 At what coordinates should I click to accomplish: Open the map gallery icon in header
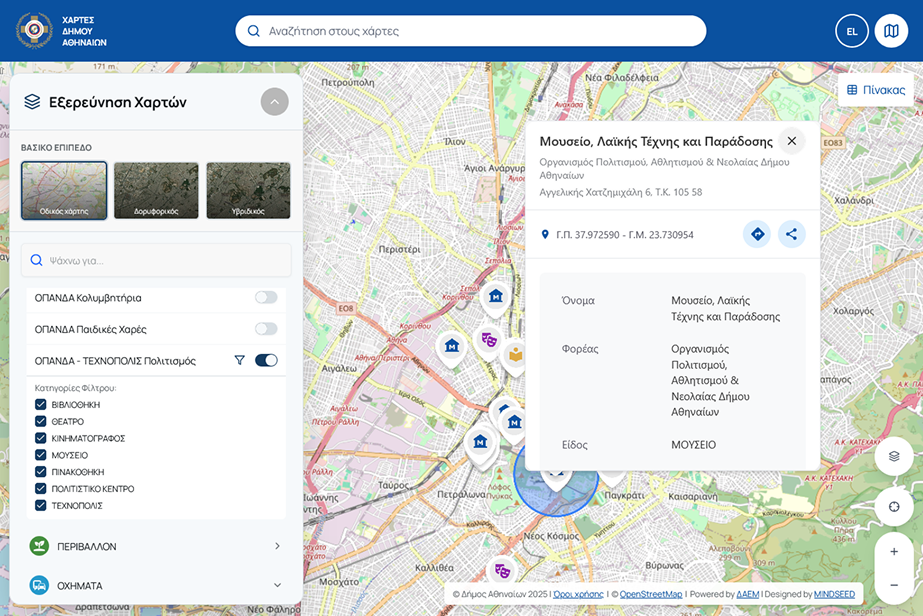click(x=891, y=31)
